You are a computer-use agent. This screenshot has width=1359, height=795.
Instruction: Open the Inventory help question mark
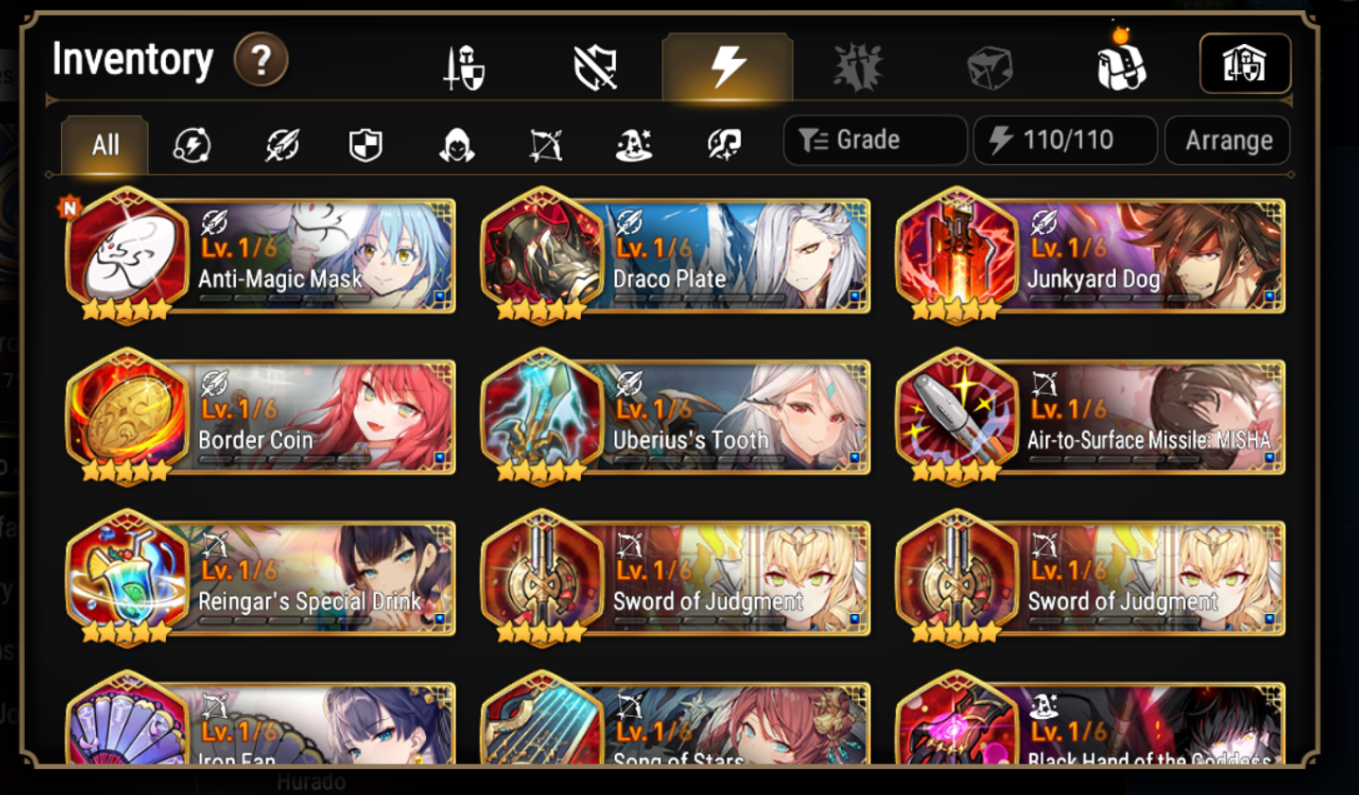coord(261,60)
